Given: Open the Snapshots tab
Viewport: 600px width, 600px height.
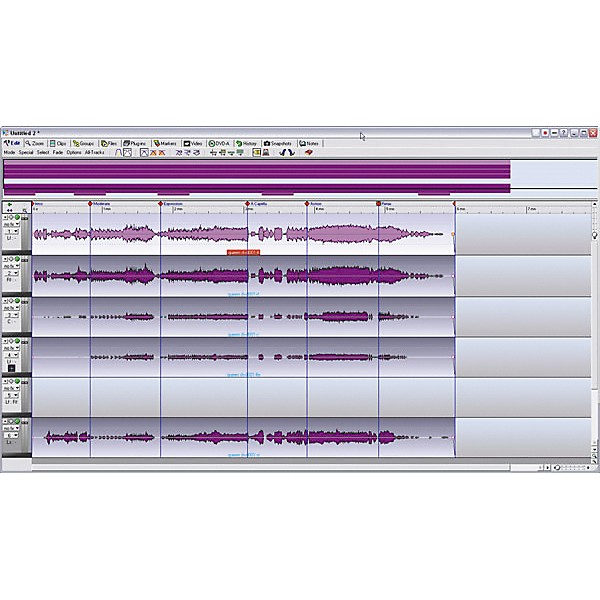Looking at the screenshot, I should click(278, 143).
